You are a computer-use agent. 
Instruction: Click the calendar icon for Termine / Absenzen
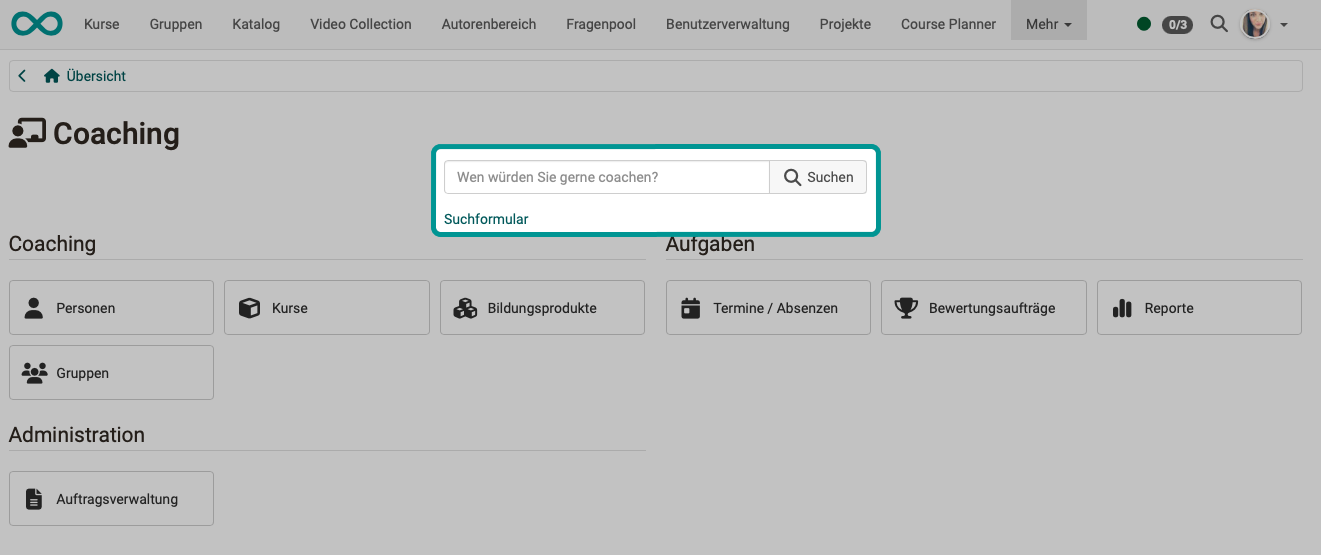[690, 308]
